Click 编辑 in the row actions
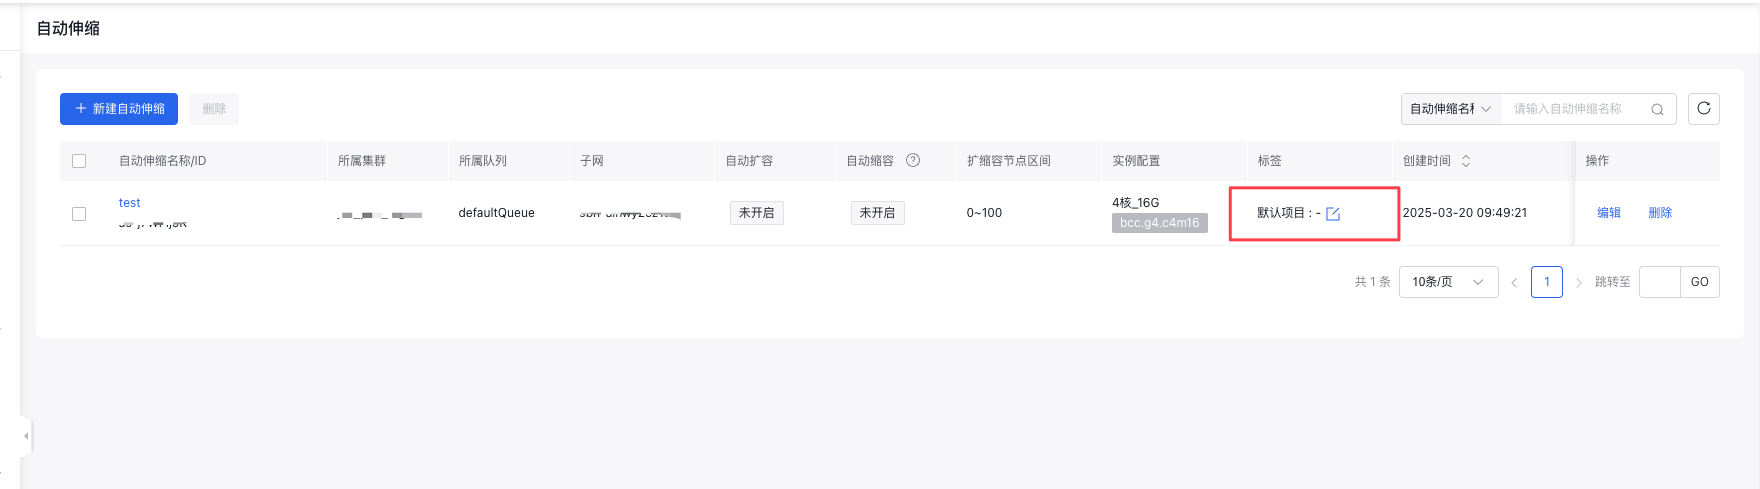Screen dimensions: 1760x489 click(x=1609, y=213)
